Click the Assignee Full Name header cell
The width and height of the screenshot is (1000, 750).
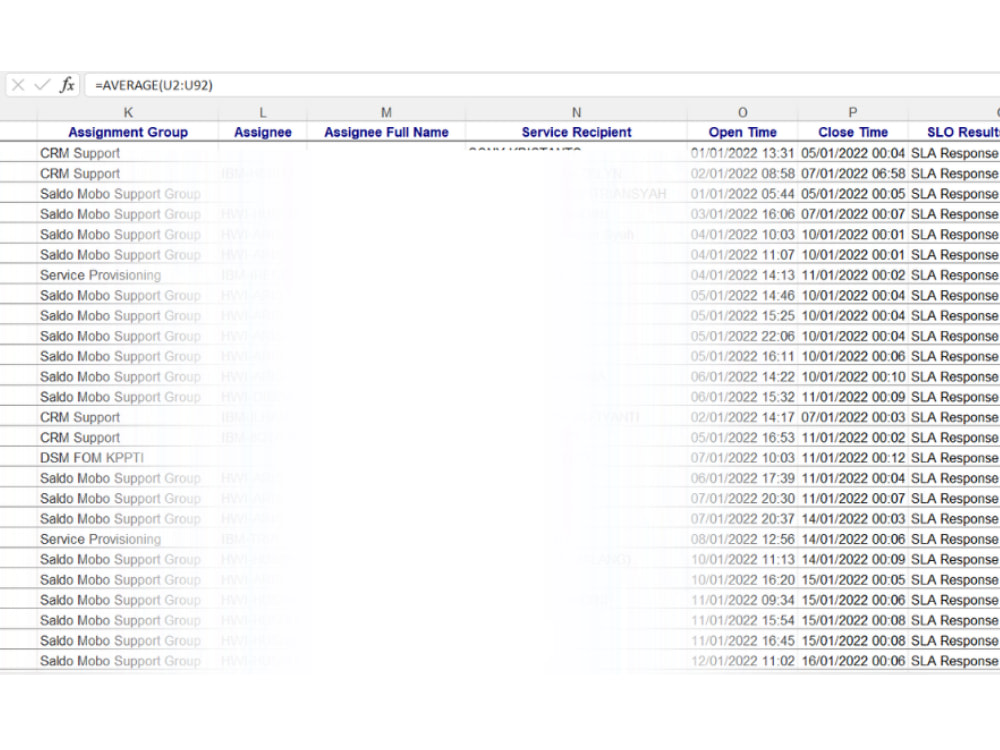(x=386, y=132)
